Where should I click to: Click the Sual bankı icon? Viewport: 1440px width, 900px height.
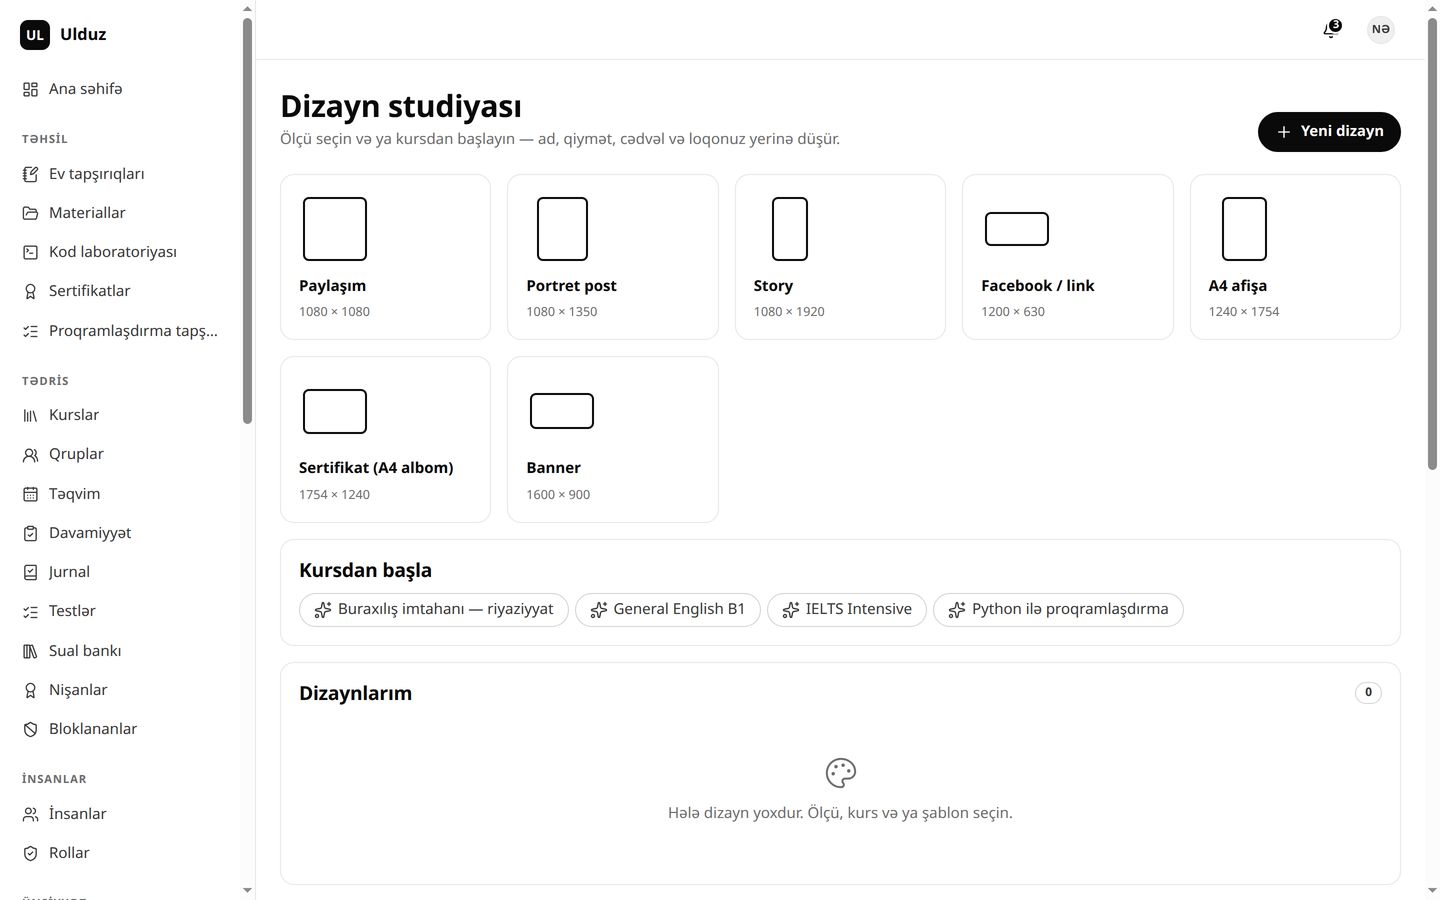click(x=30, y=651)
